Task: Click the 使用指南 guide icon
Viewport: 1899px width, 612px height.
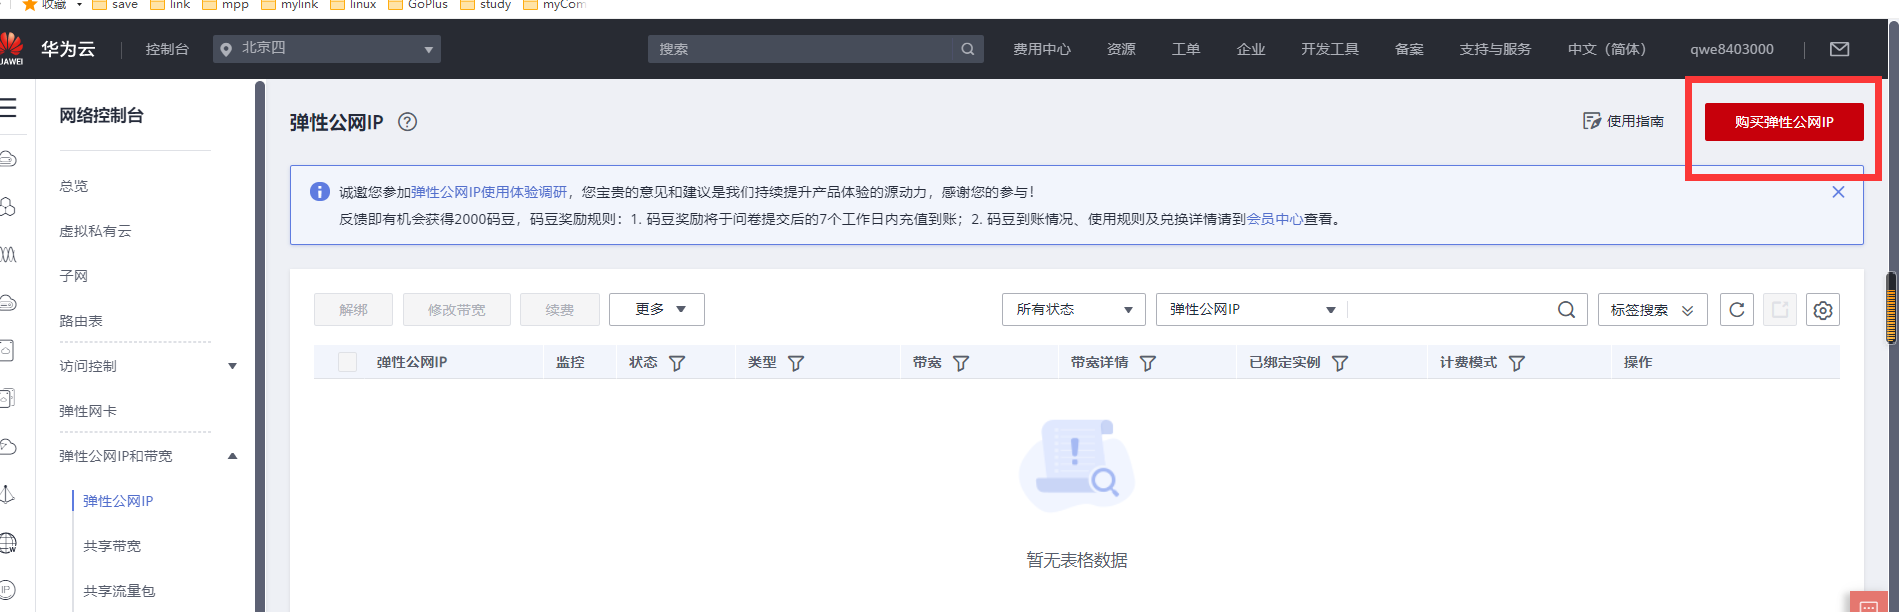Action: coord(1591,121)
